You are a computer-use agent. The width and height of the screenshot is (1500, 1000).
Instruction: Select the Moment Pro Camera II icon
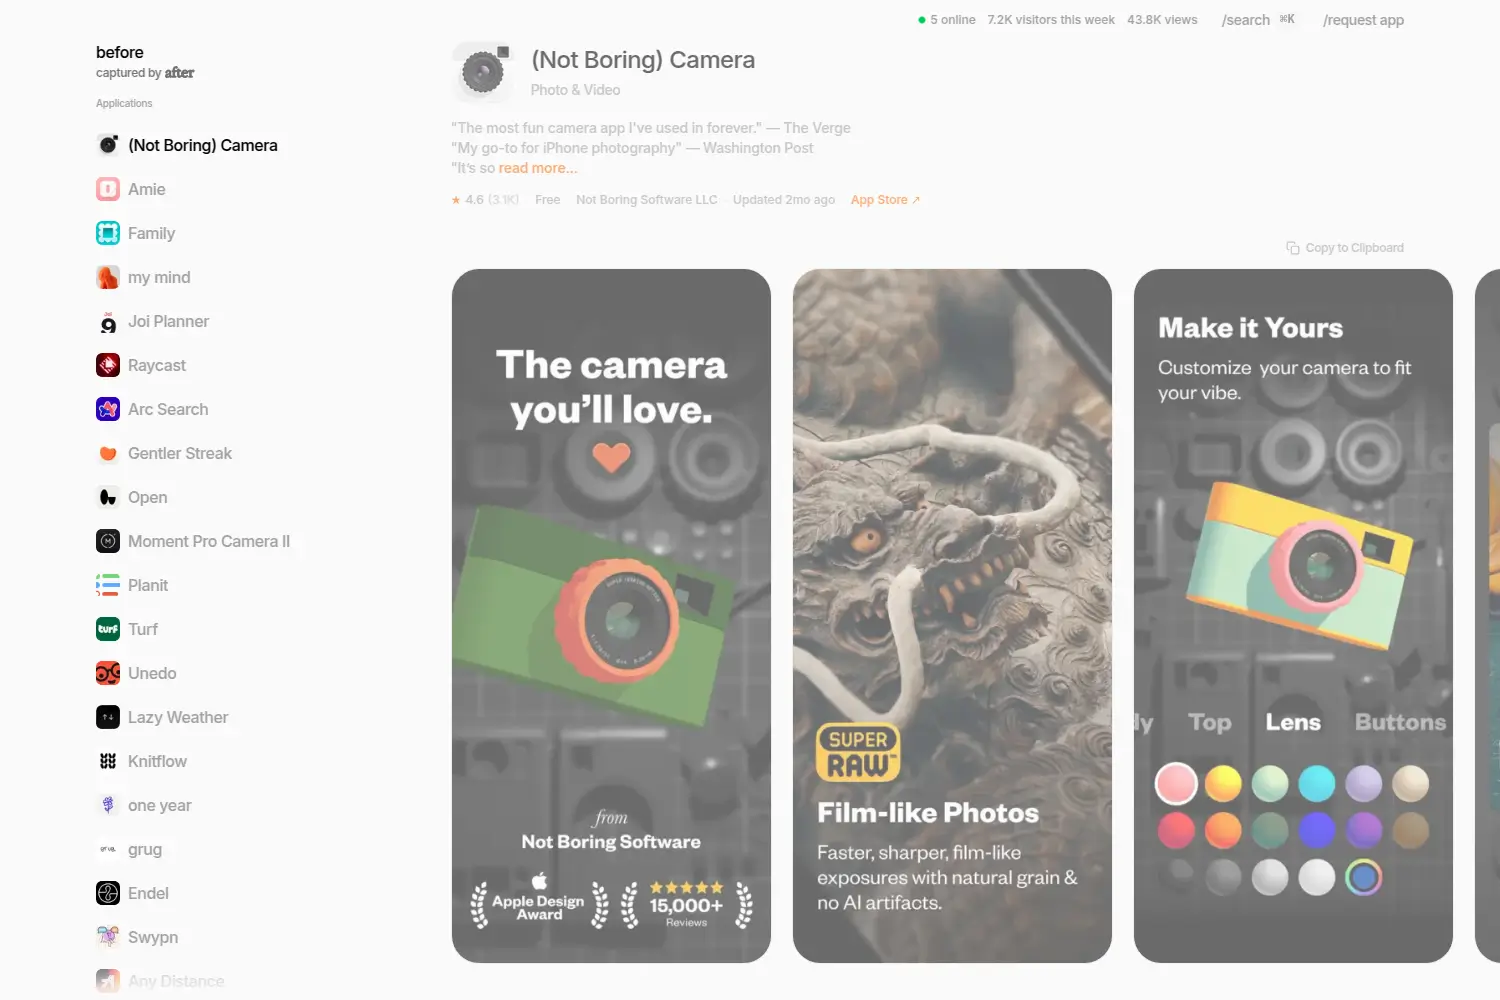pos(108,541)
